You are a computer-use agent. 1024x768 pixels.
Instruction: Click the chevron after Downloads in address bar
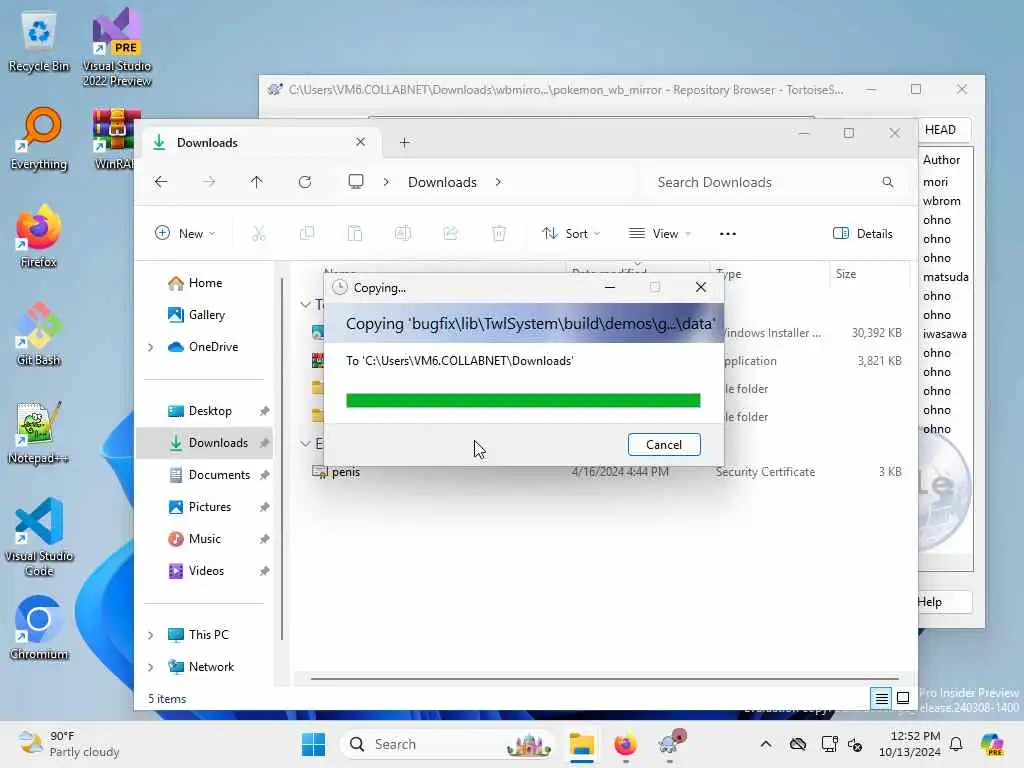(x=498, y=182)
